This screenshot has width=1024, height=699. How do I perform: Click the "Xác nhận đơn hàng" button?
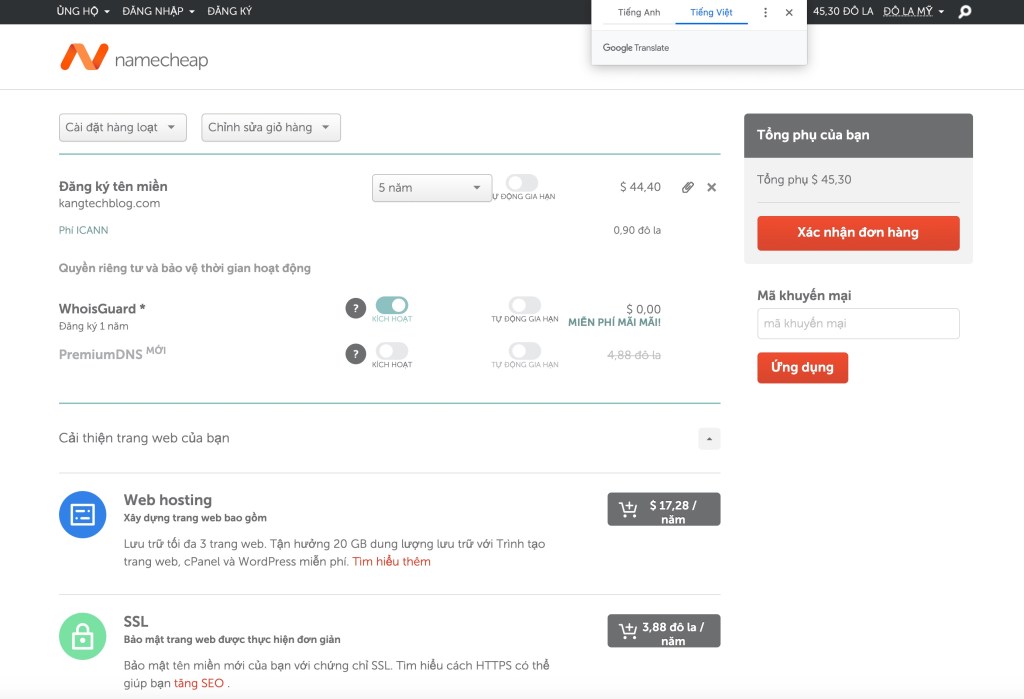tap(858, 233)
